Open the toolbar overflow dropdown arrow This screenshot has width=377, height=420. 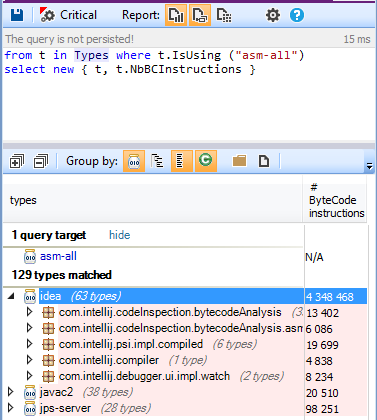[369, 166]
